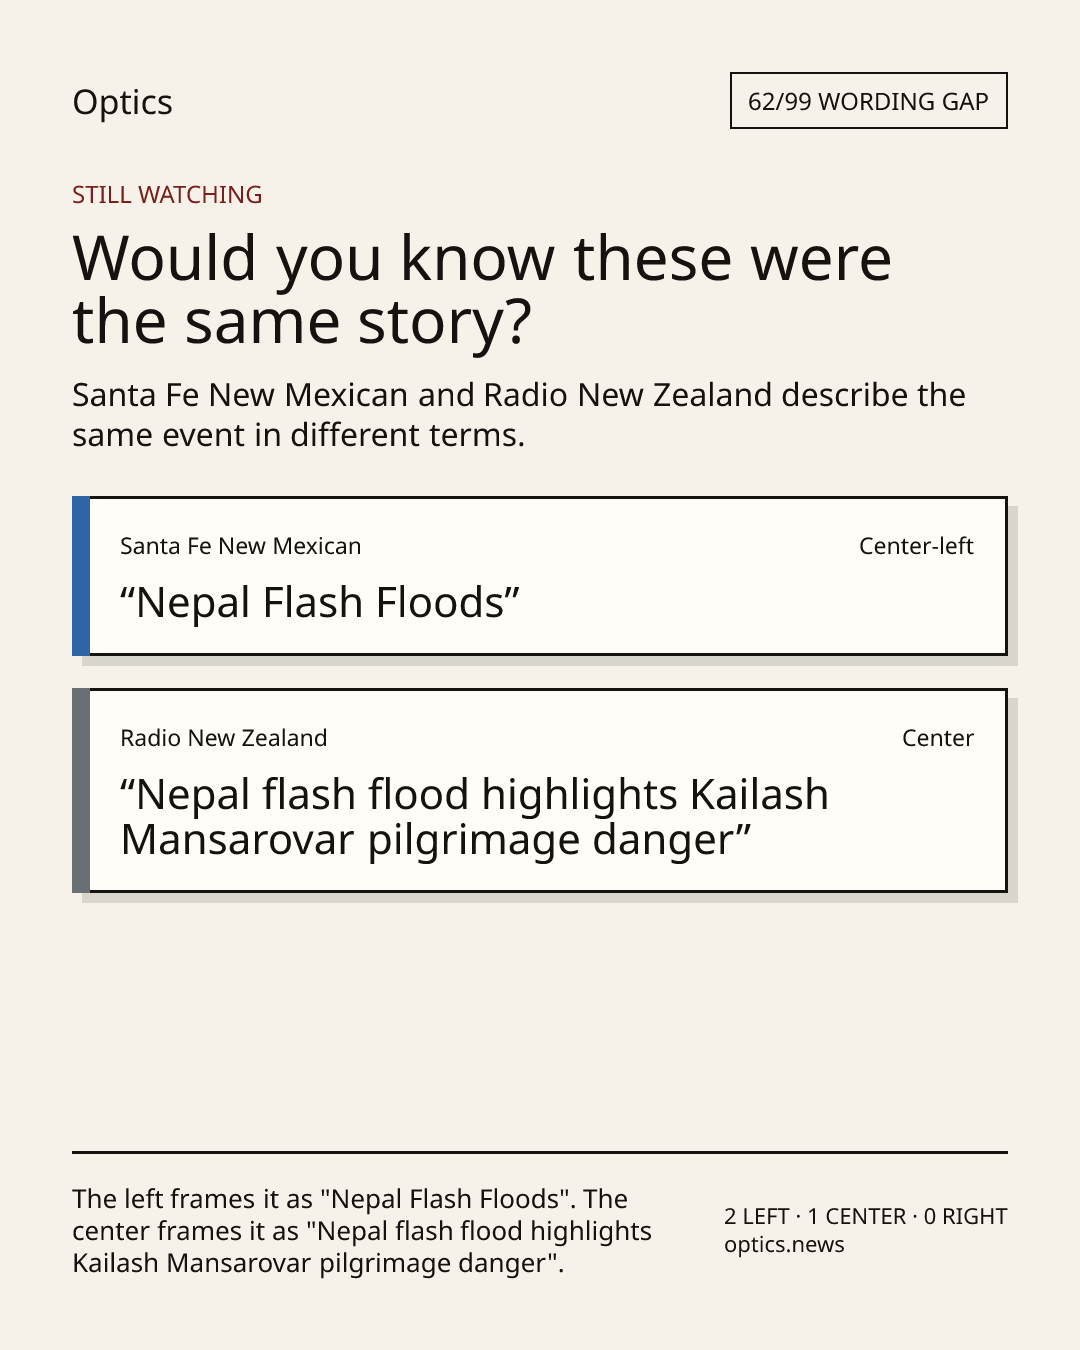Click the Radio New Zealand source name
Viewport: 1080px width, 1350px height.
point(224,738)
